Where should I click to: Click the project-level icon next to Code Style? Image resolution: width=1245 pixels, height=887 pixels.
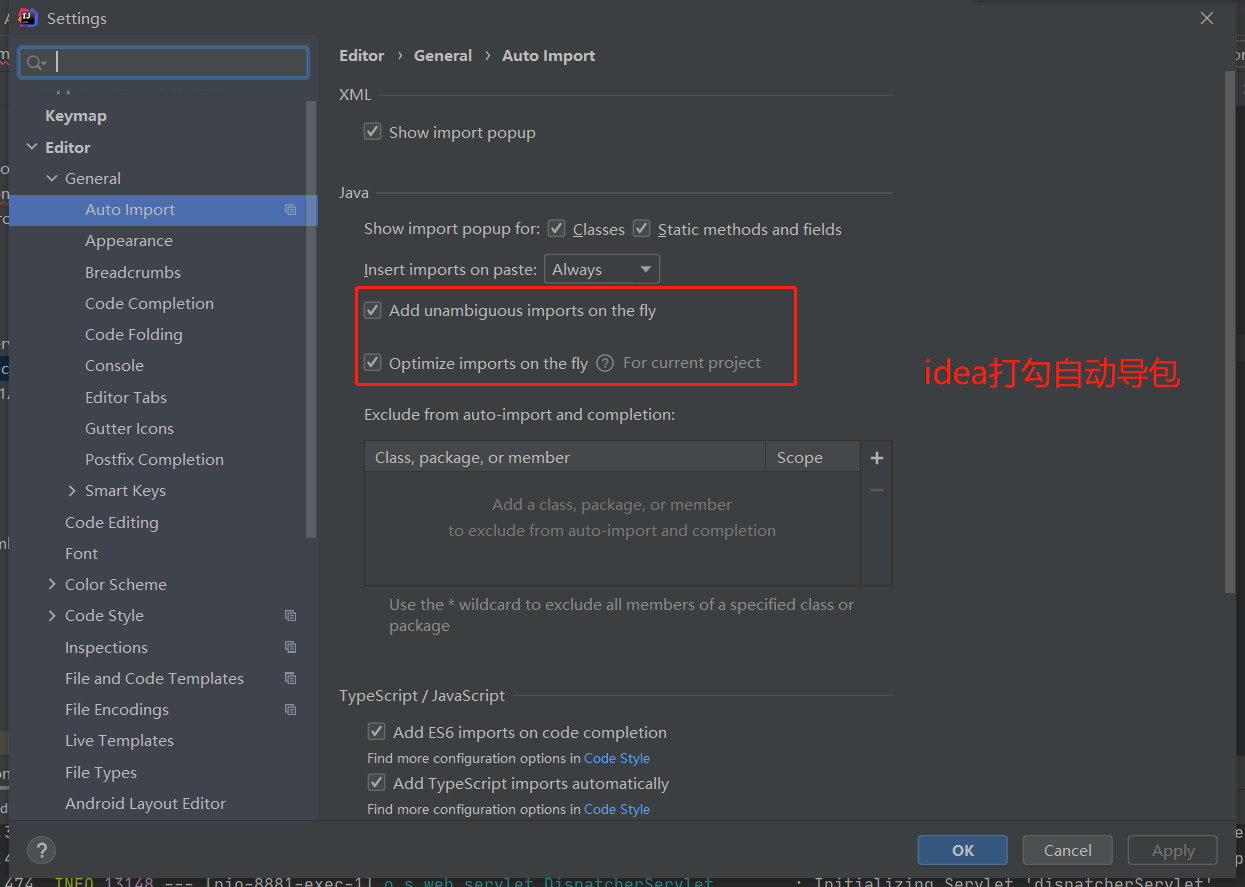point(290,616)
